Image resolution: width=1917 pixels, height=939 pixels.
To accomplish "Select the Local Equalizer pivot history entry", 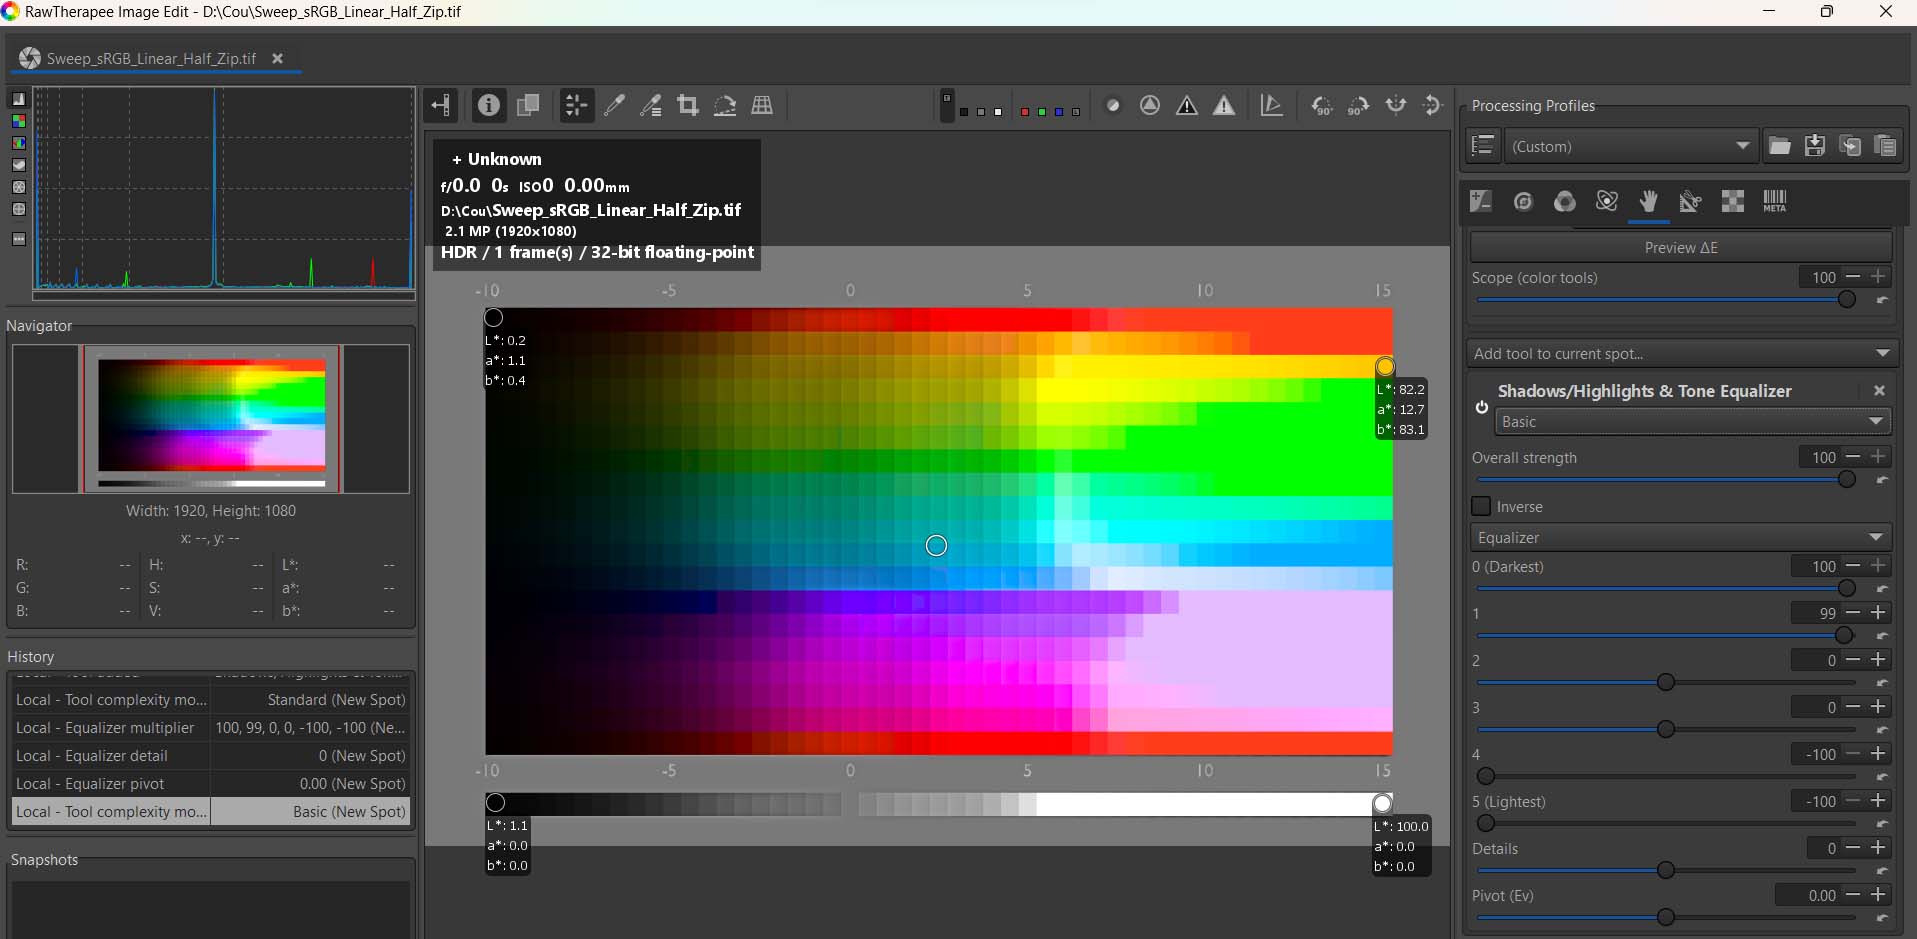I will click(x=210, y=784).
